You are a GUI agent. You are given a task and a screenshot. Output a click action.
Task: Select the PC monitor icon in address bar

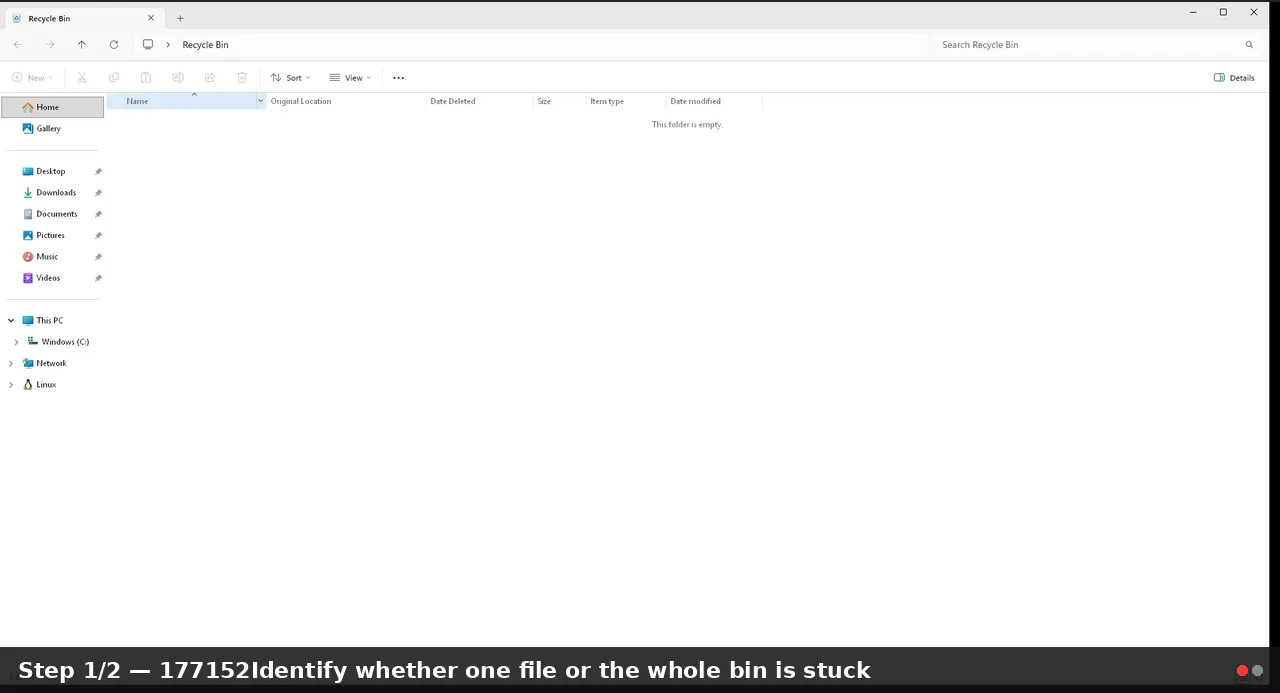tap(148, 45)
